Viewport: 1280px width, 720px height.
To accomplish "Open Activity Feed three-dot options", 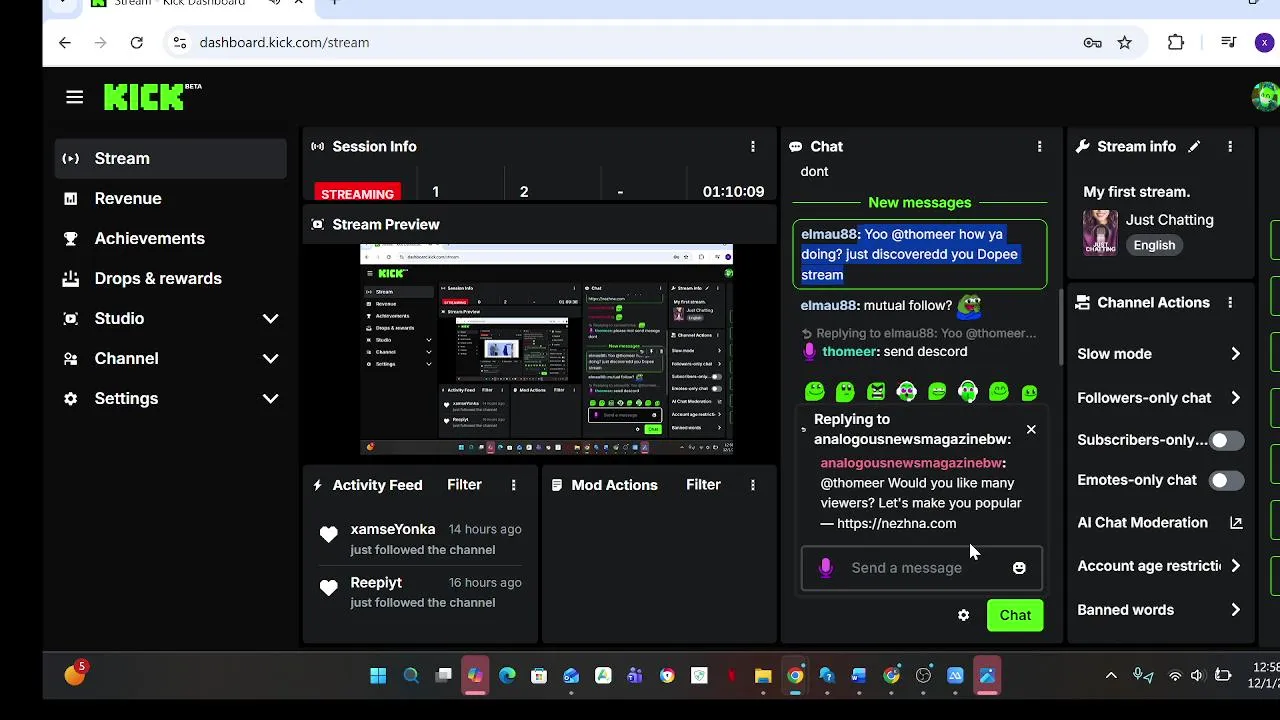I will coord(514,485).
